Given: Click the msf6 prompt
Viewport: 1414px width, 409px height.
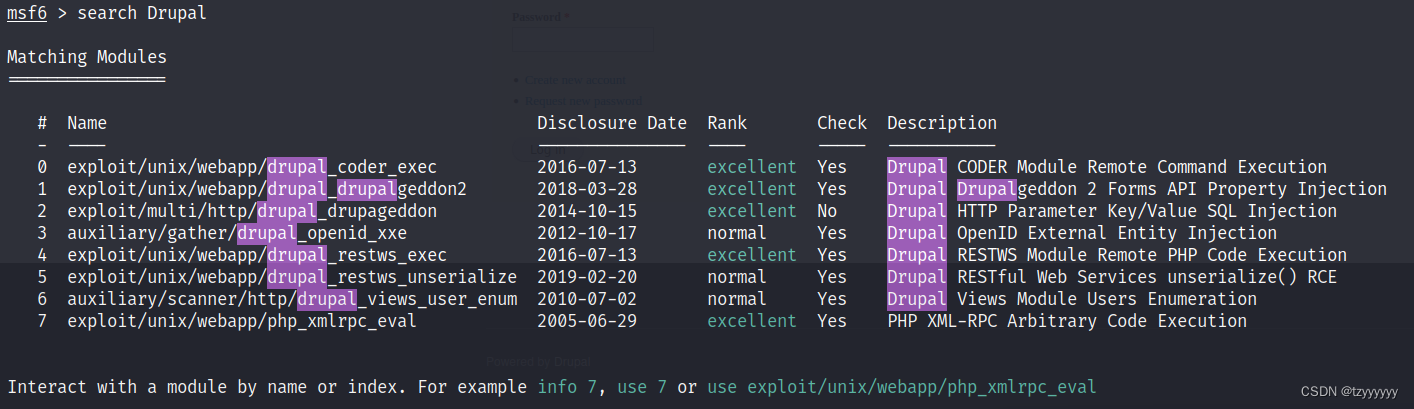Looking at the screenshot, I should click(x=27, y=13).
